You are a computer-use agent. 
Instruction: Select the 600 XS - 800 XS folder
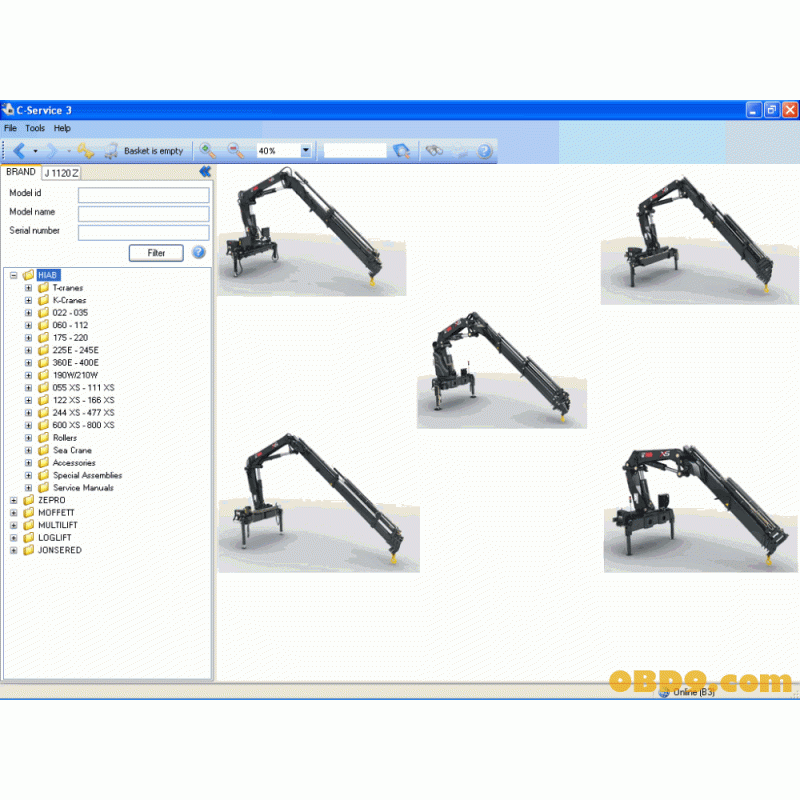(x=83, y=426)
